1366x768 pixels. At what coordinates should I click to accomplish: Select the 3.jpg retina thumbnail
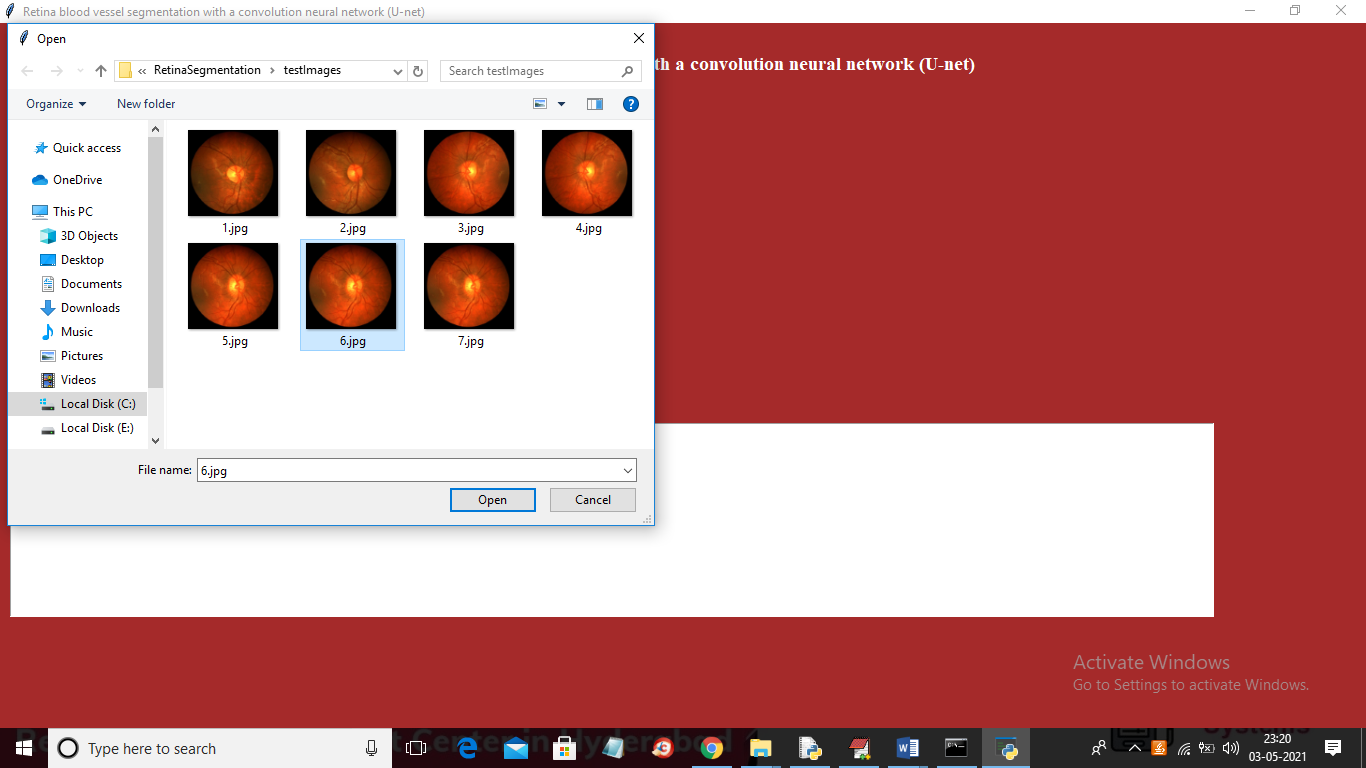469,173
